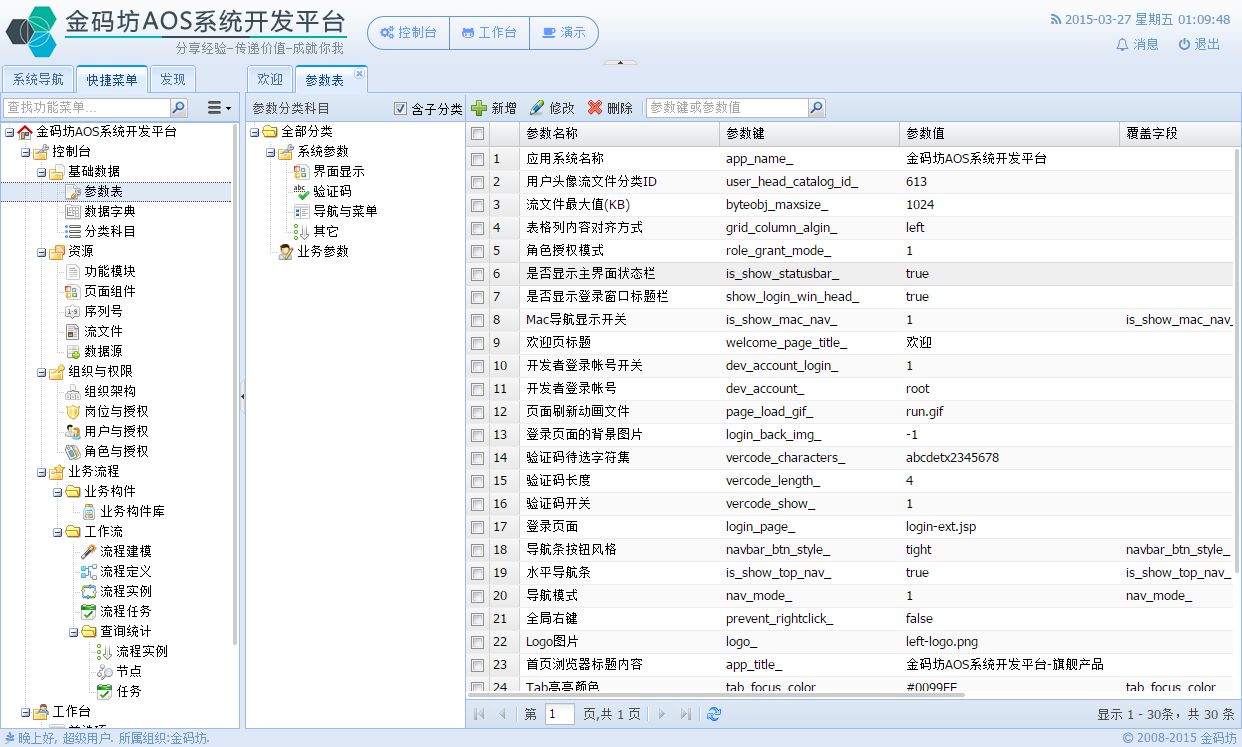The height and width of the screenshot is (747, 1242).
Task: Go to the next page using the arrow icon
Action: (662, 714)
